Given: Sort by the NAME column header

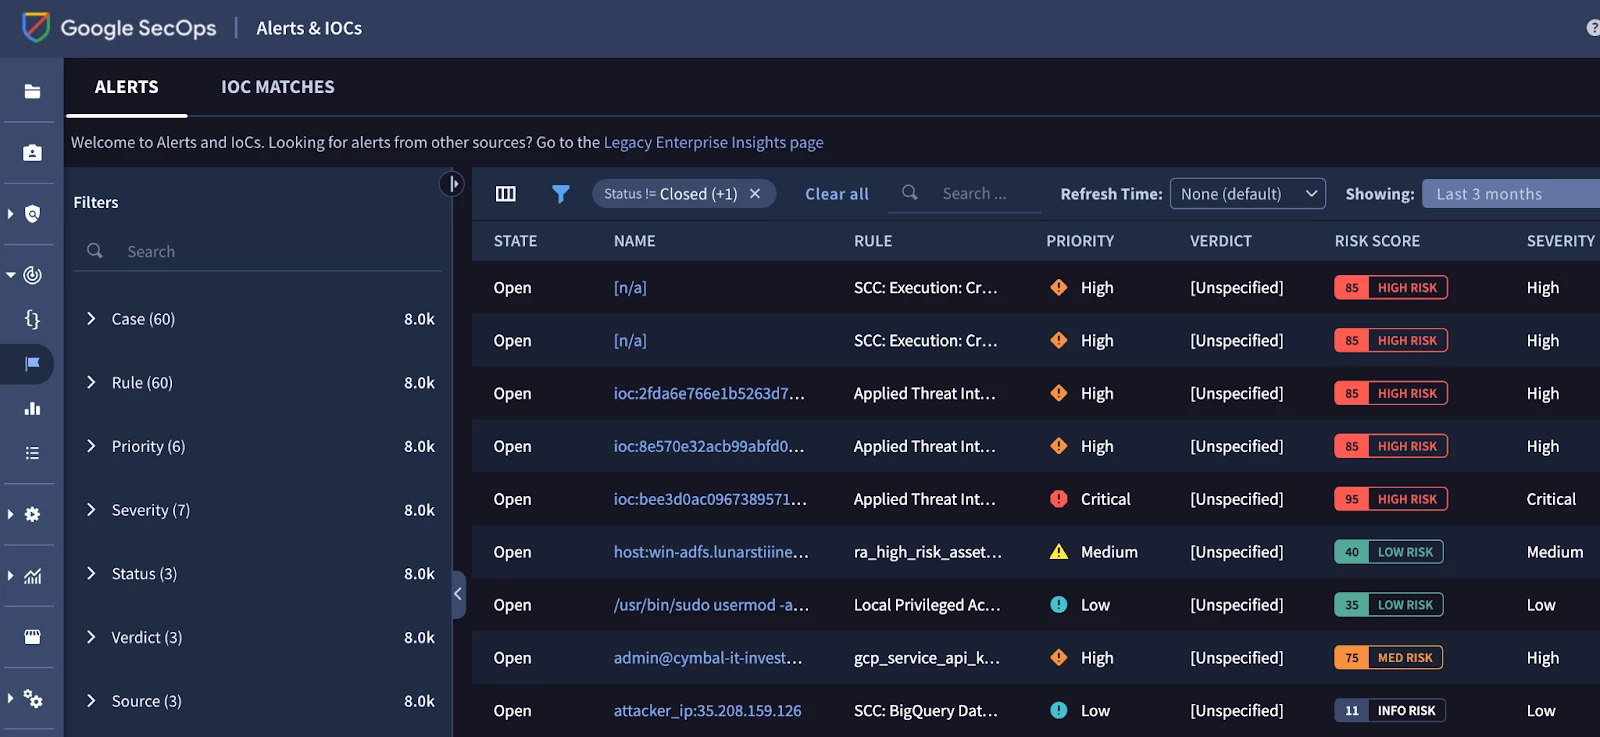Looking at the screenshot, I should 635,241.
